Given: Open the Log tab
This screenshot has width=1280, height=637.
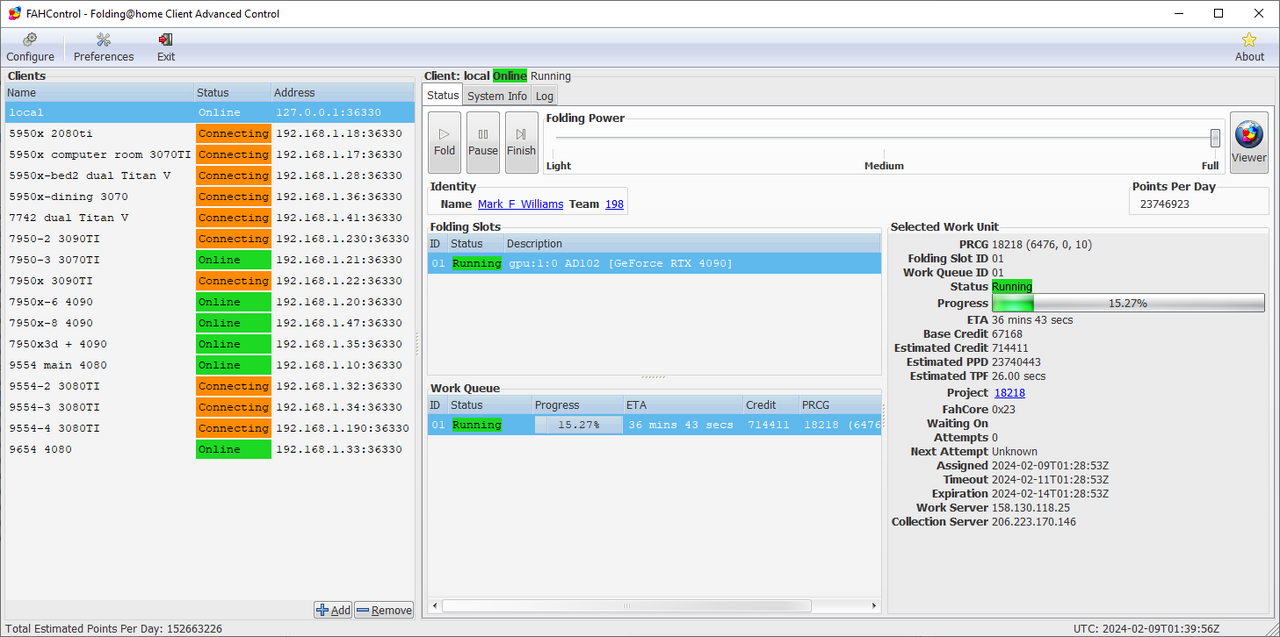Looking at the screenshot, I should 544,96.
